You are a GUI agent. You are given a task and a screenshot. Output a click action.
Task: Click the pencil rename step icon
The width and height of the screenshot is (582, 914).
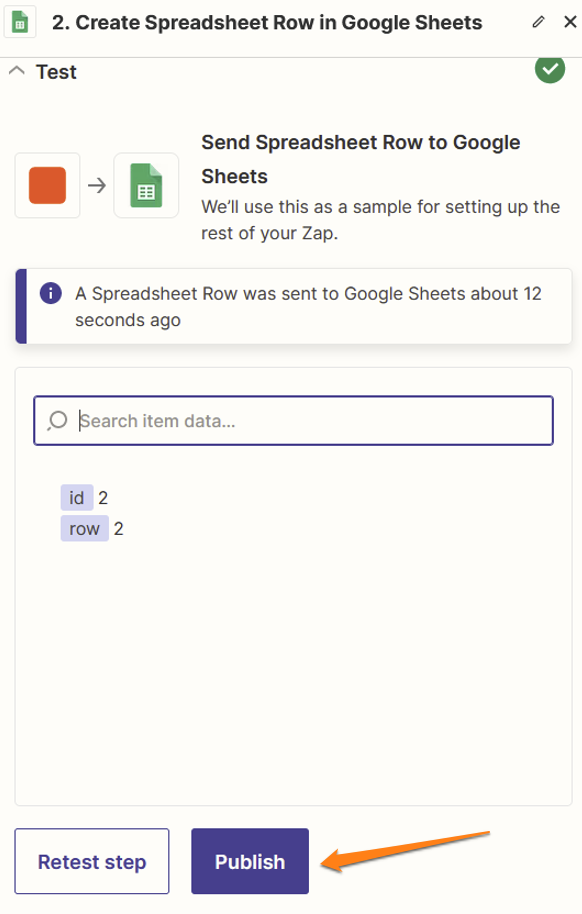coord(538,22)
